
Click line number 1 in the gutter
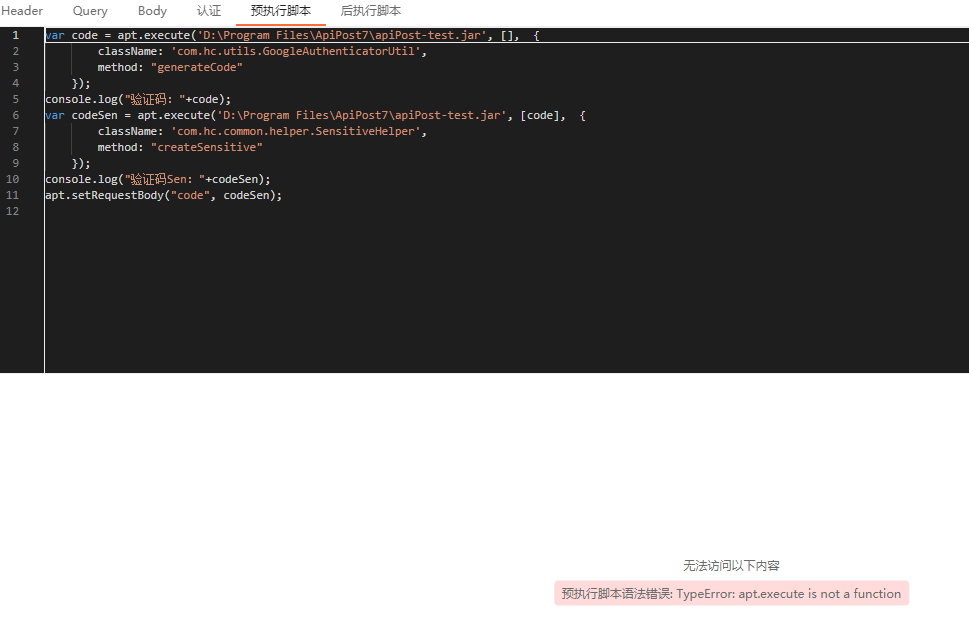15,35
